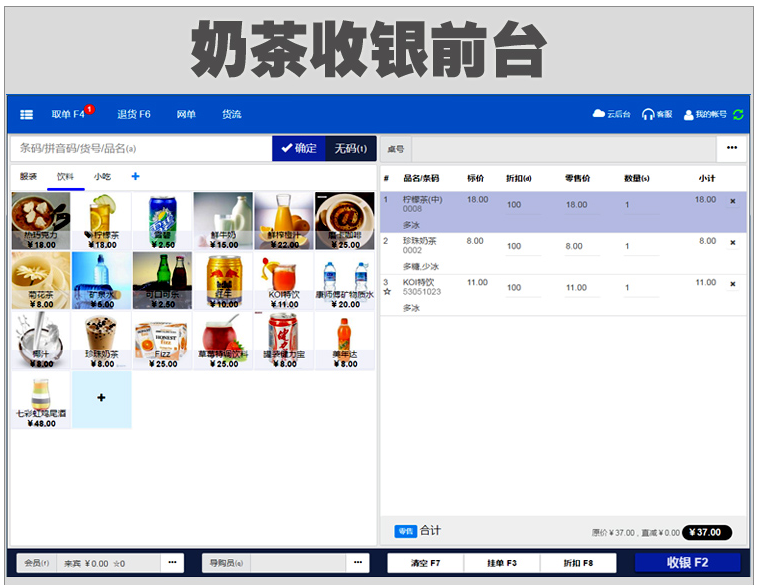The image size is (759, 585).
Task: Switch to the 小吃 category tab
Action: 102,177
